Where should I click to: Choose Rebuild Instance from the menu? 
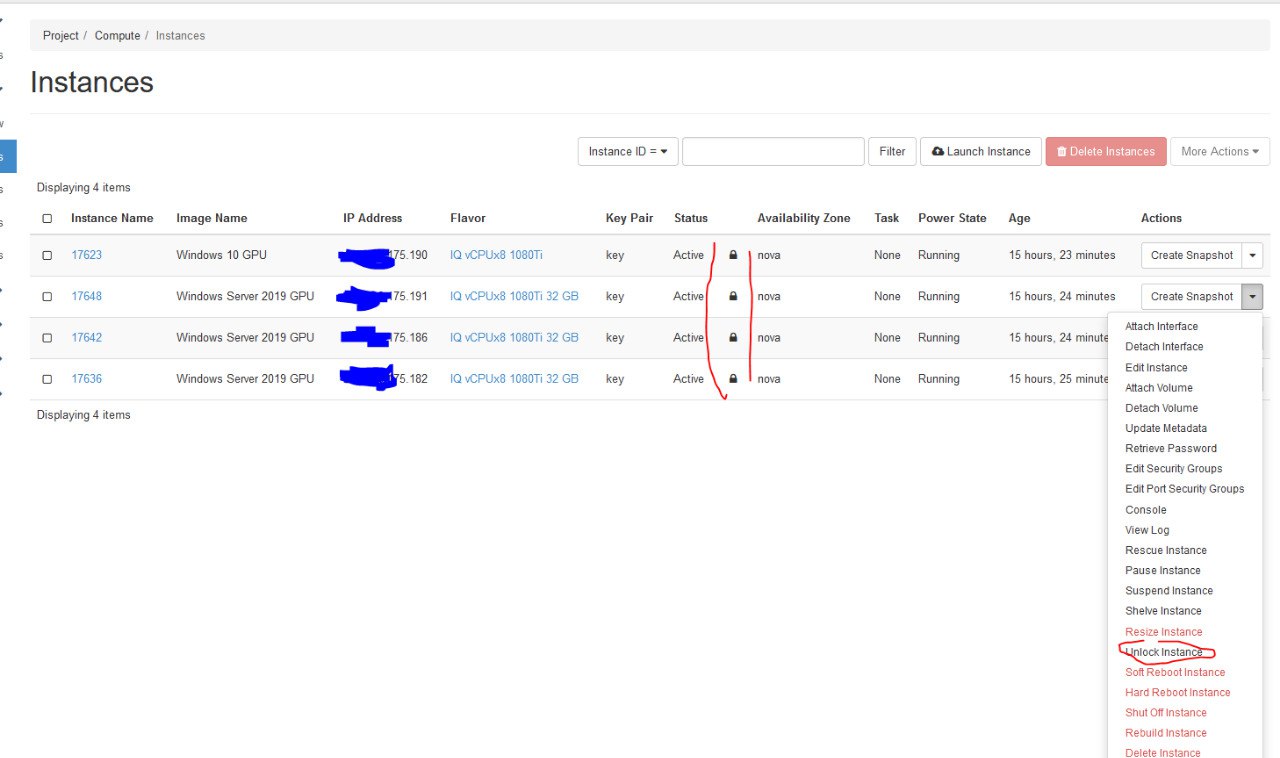pos(1166,733)
